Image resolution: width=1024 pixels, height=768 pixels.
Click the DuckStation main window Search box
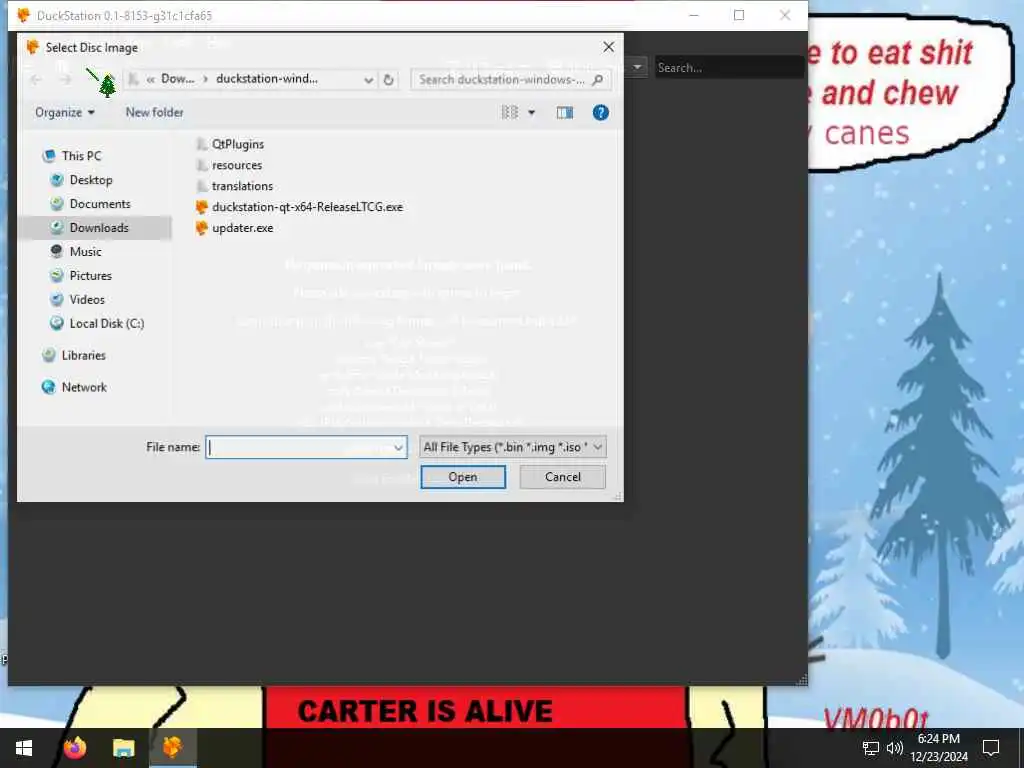point(729,68)
